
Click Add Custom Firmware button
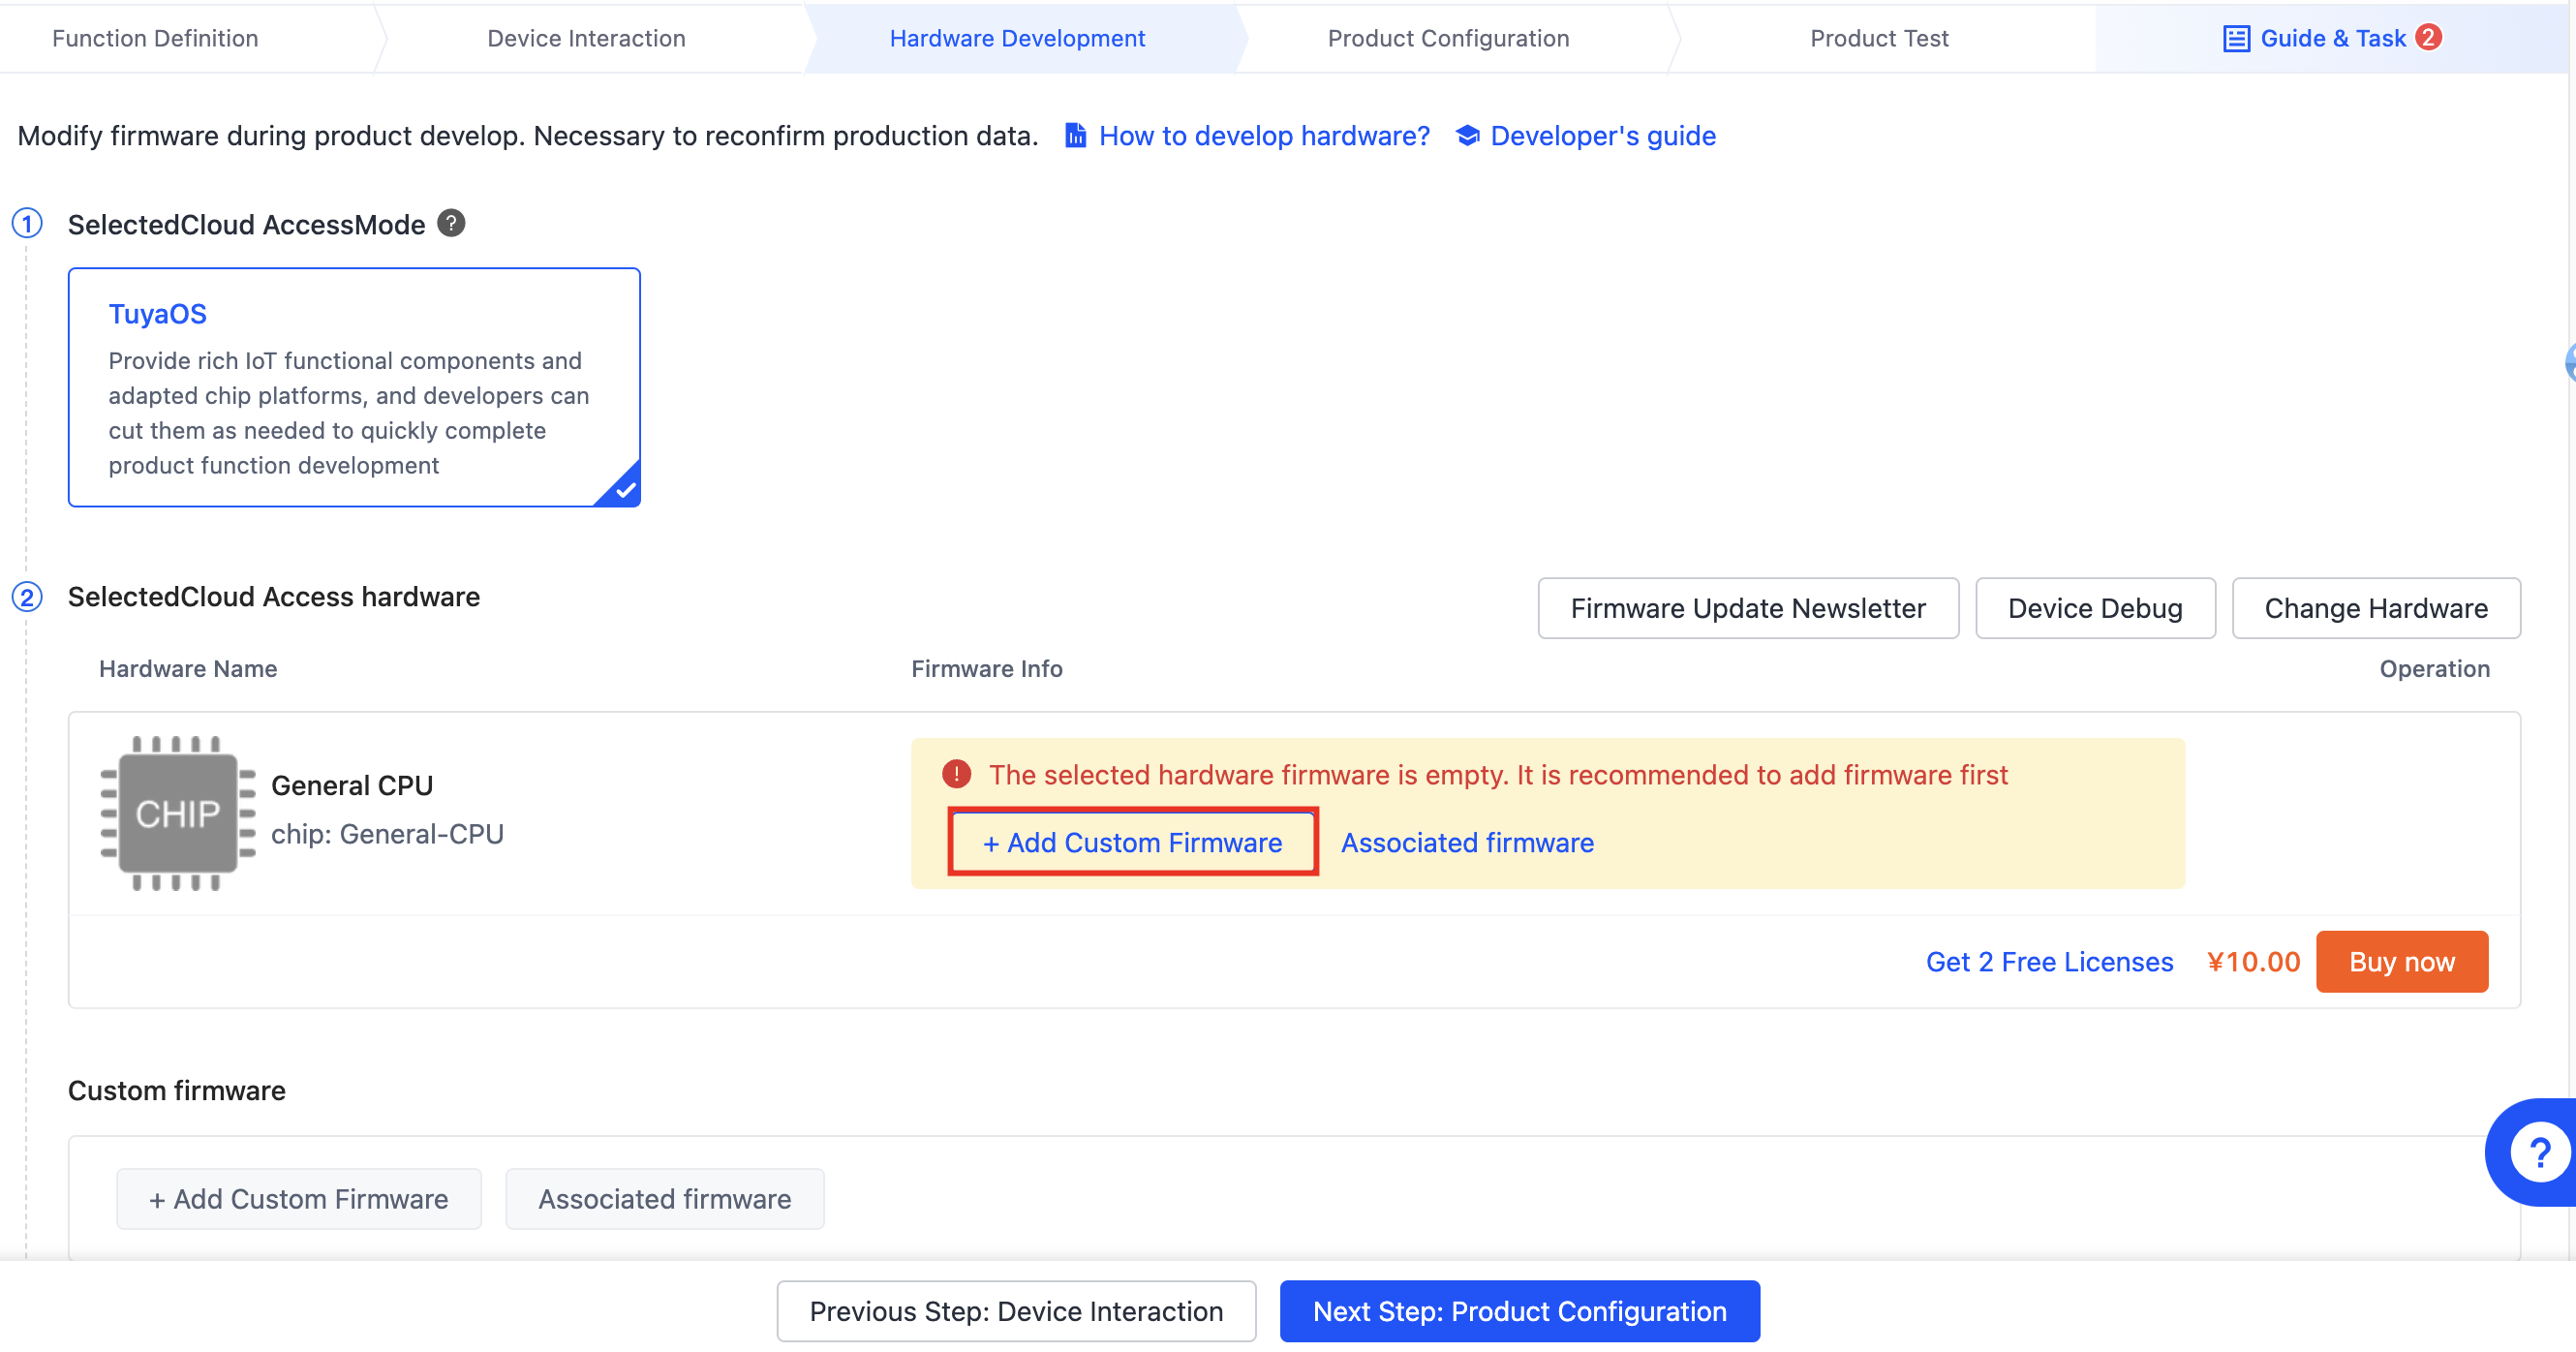click(x=1133, y=840)
